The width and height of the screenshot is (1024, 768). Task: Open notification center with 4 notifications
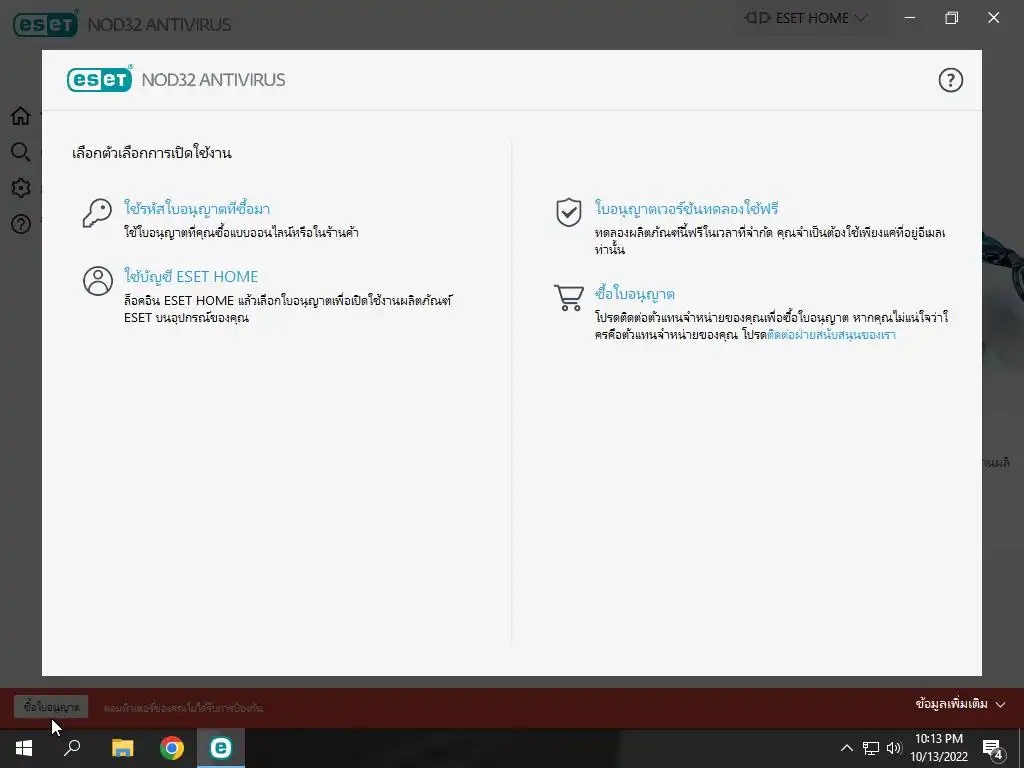(993, 748)
